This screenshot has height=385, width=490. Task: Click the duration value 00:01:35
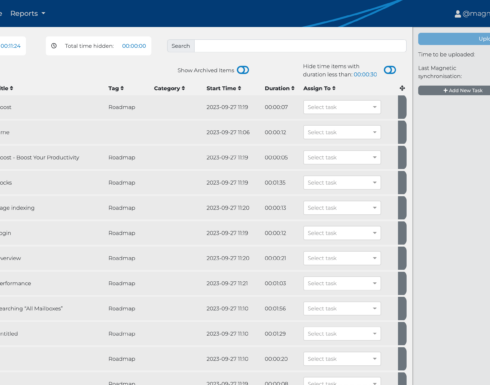click(275, 183)
